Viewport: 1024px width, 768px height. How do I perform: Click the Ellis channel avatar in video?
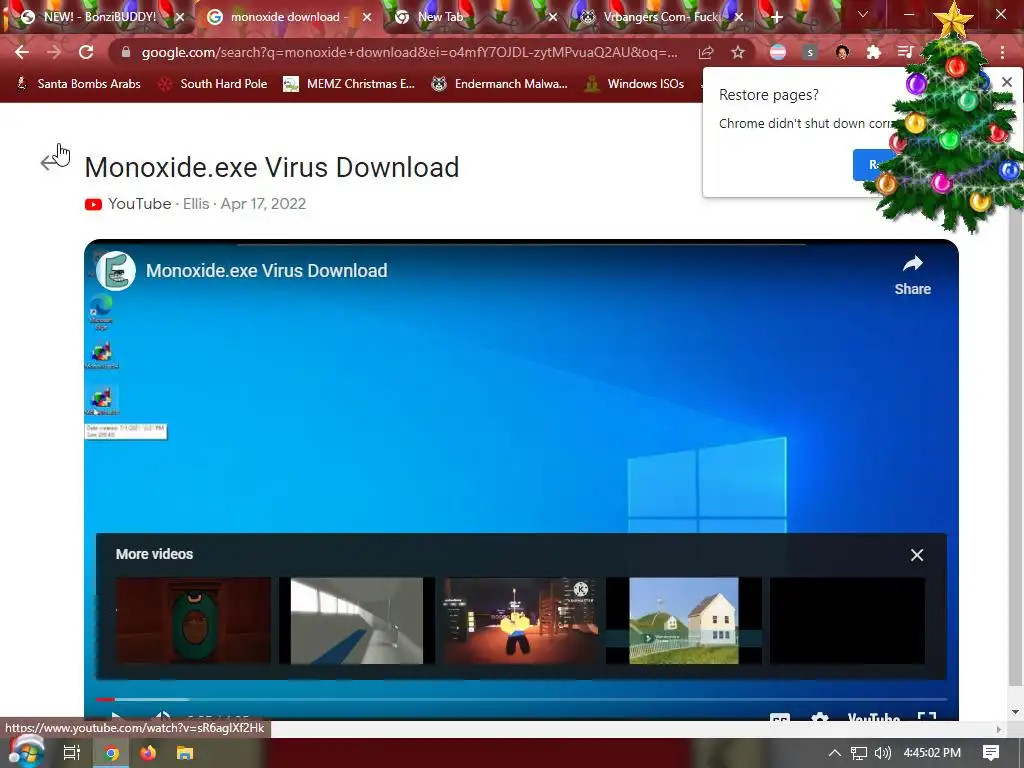tap(116, 270)
